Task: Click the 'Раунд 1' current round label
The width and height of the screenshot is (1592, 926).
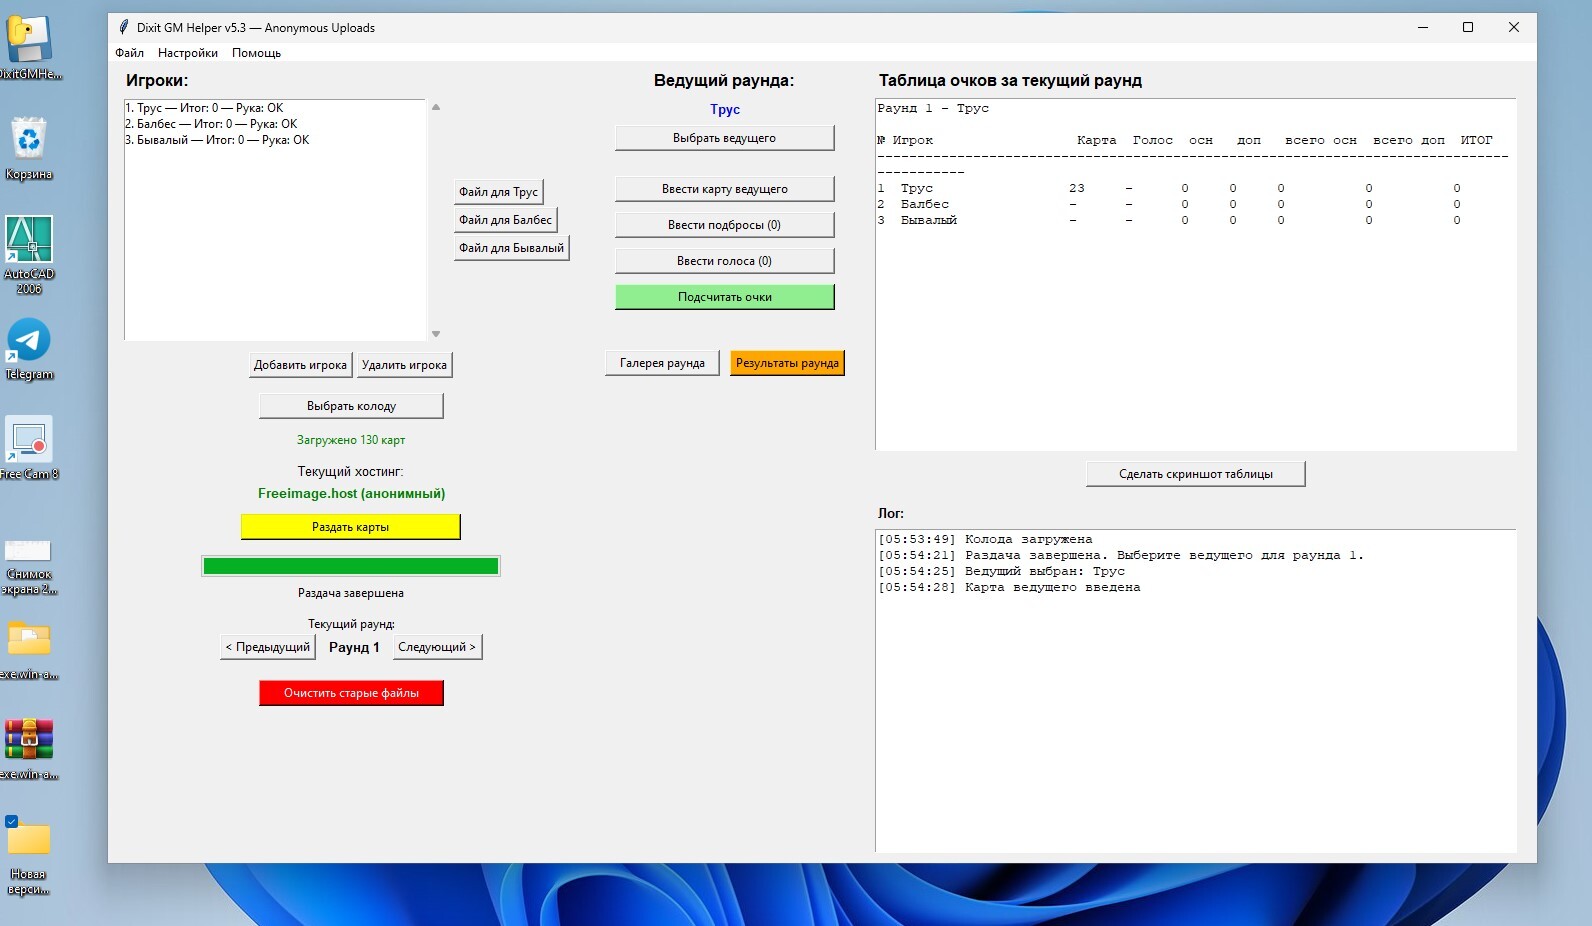Action: pyautogui.click(x=354, y=647)
